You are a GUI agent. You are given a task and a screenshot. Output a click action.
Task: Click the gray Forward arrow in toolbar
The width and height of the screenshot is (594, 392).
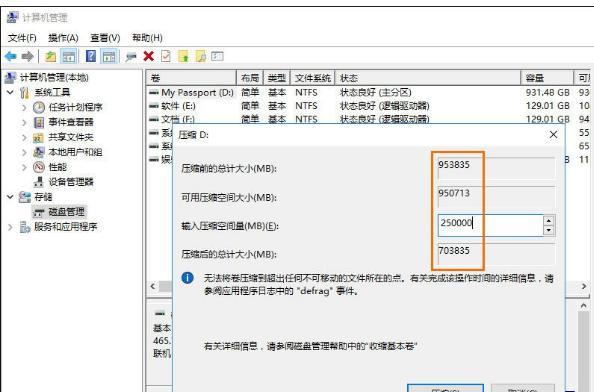(27, 57)
